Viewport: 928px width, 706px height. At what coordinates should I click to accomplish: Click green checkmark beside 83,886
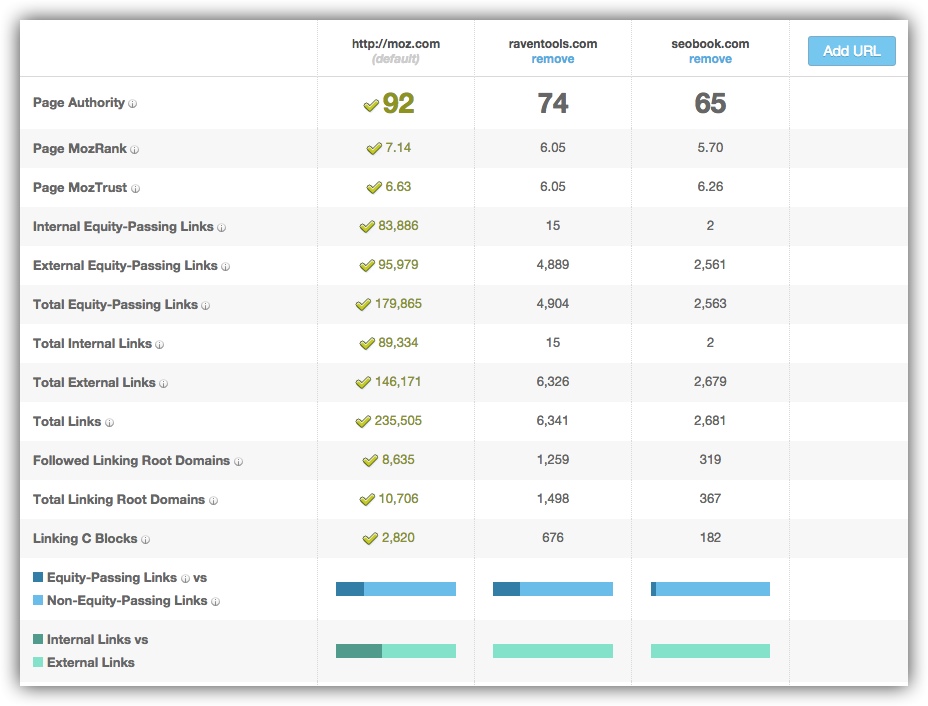coord(367,227)
